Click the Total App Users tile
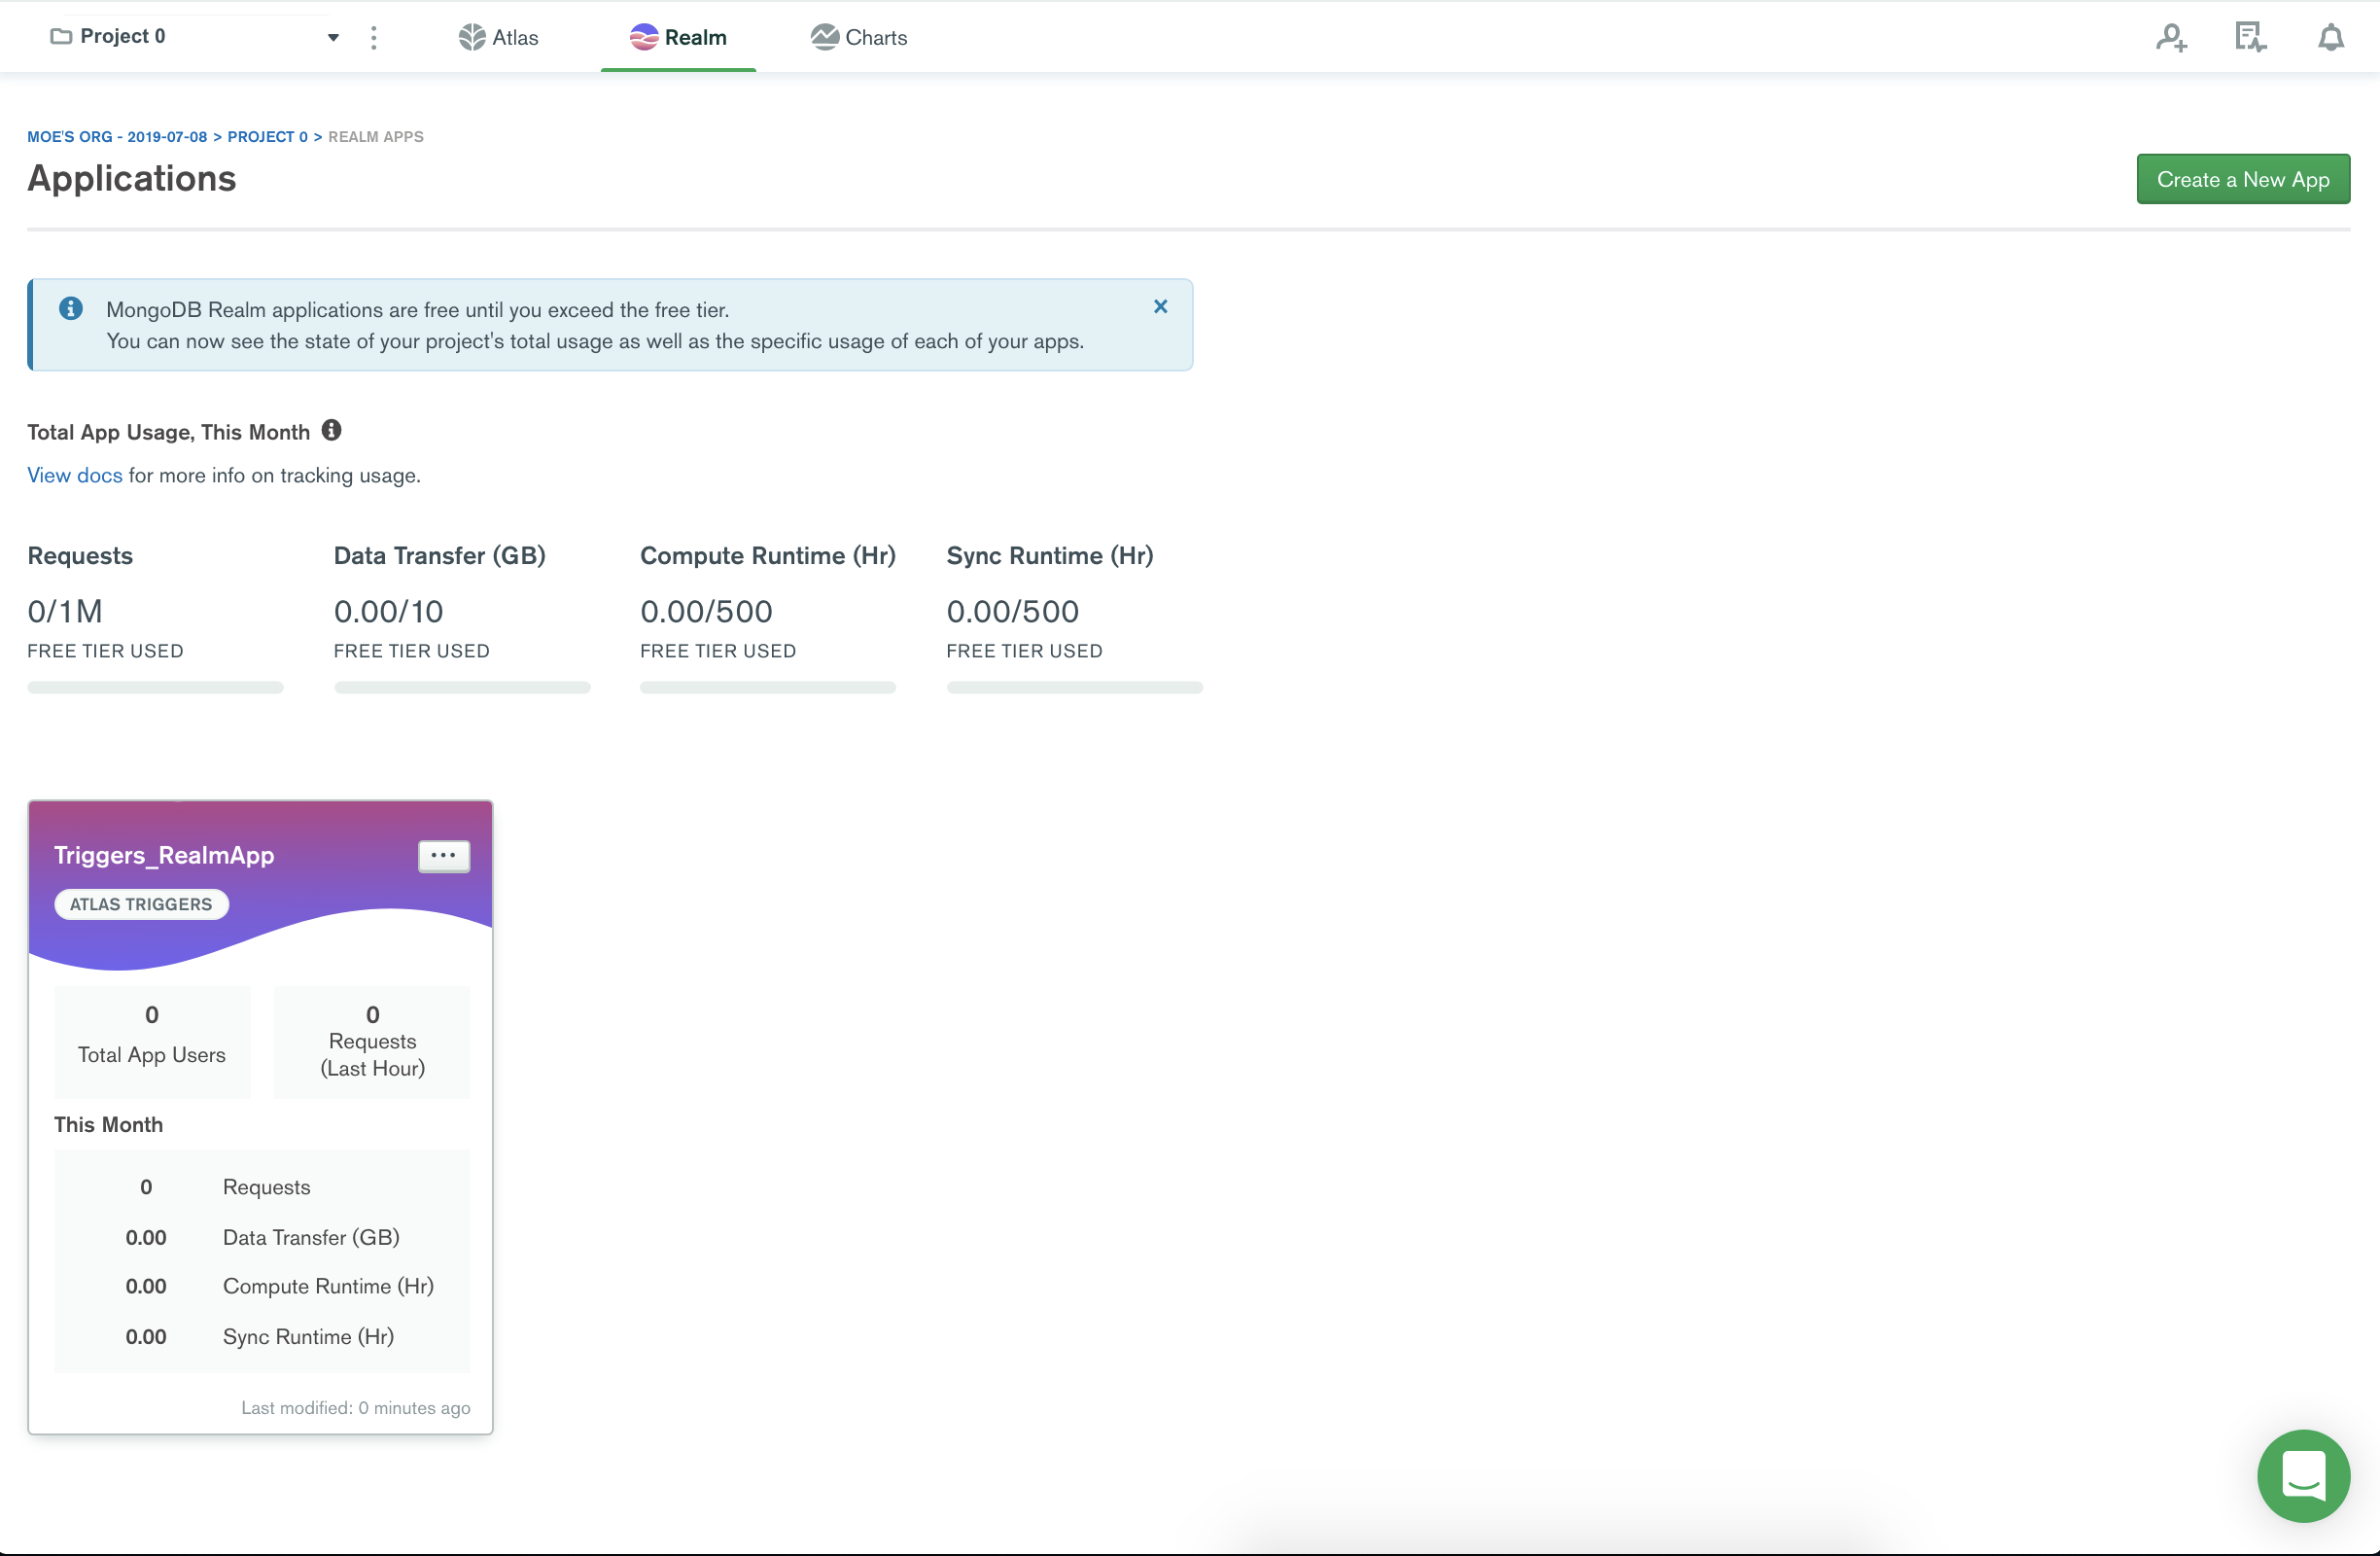This screenshot has height=1556, width=2380. coord(152,1042)
